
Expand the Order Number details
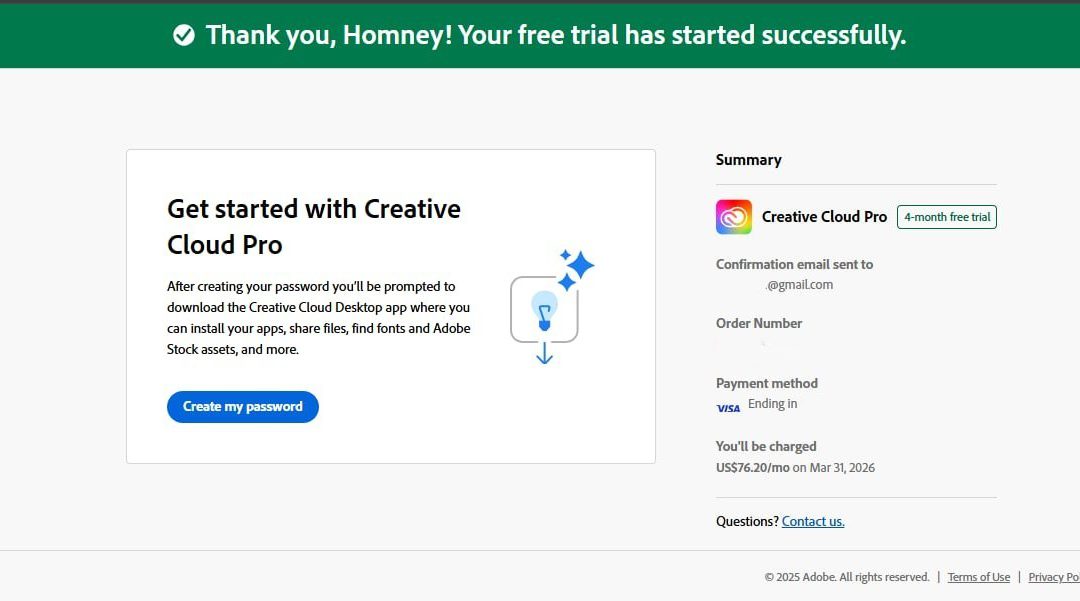click(758, 322)
